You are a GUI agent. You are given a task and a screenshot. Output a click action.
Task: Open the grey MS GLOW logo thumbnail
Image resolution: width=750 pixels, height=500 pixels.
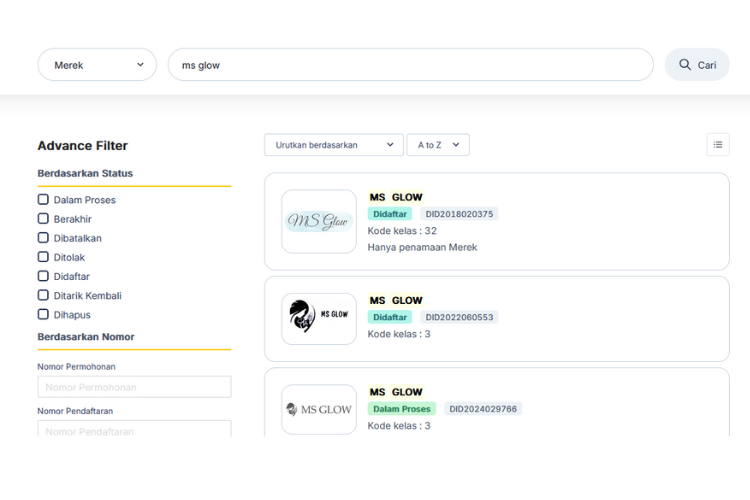[x=319, y=410]
